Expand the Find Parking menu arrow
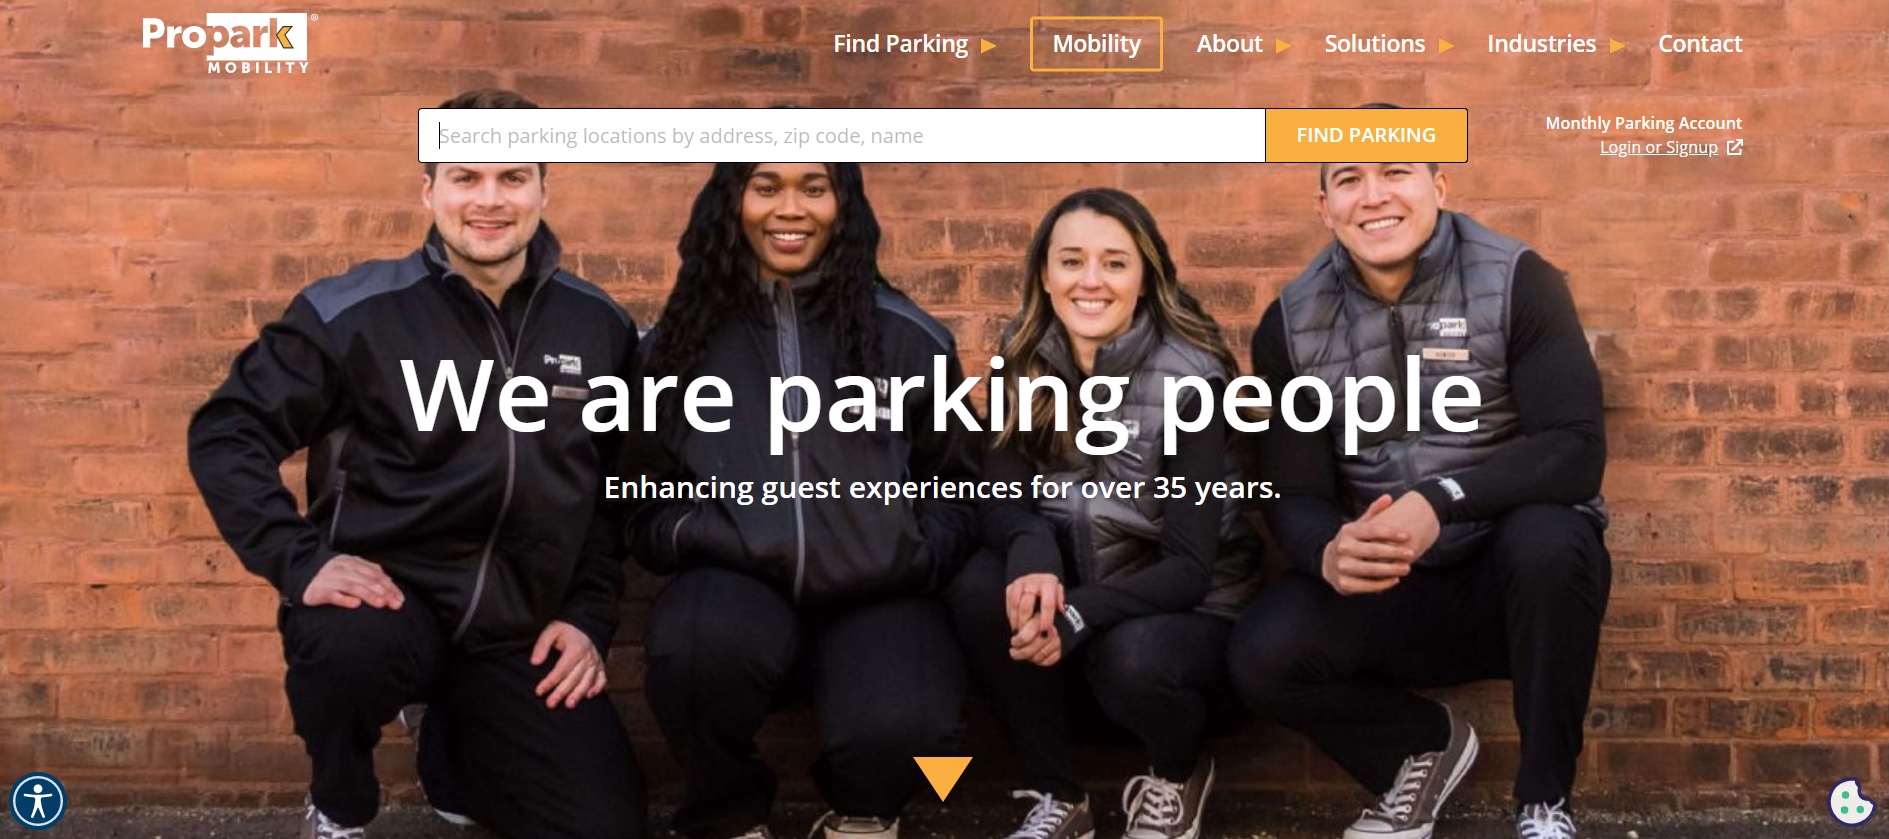This screenshot has width=1889, height=839. 988,46
